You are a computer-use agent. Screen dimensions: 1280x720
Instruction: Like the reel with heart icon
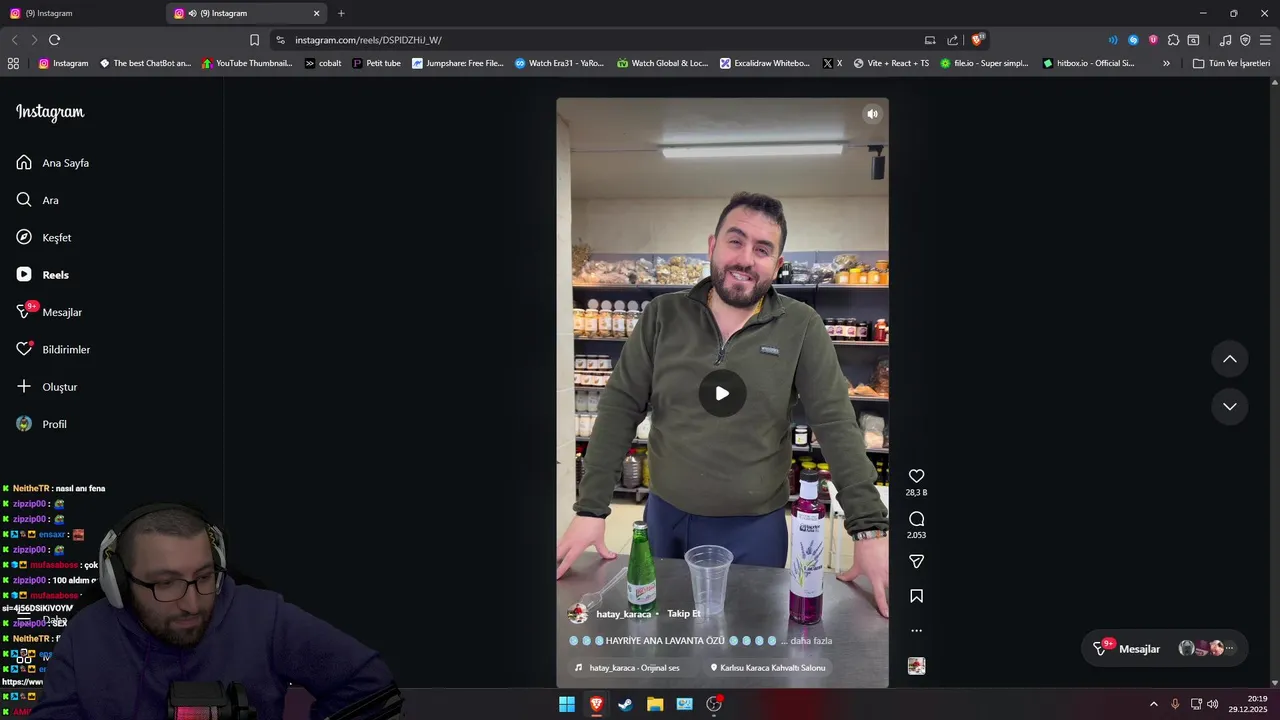click(x=916, y=476)
